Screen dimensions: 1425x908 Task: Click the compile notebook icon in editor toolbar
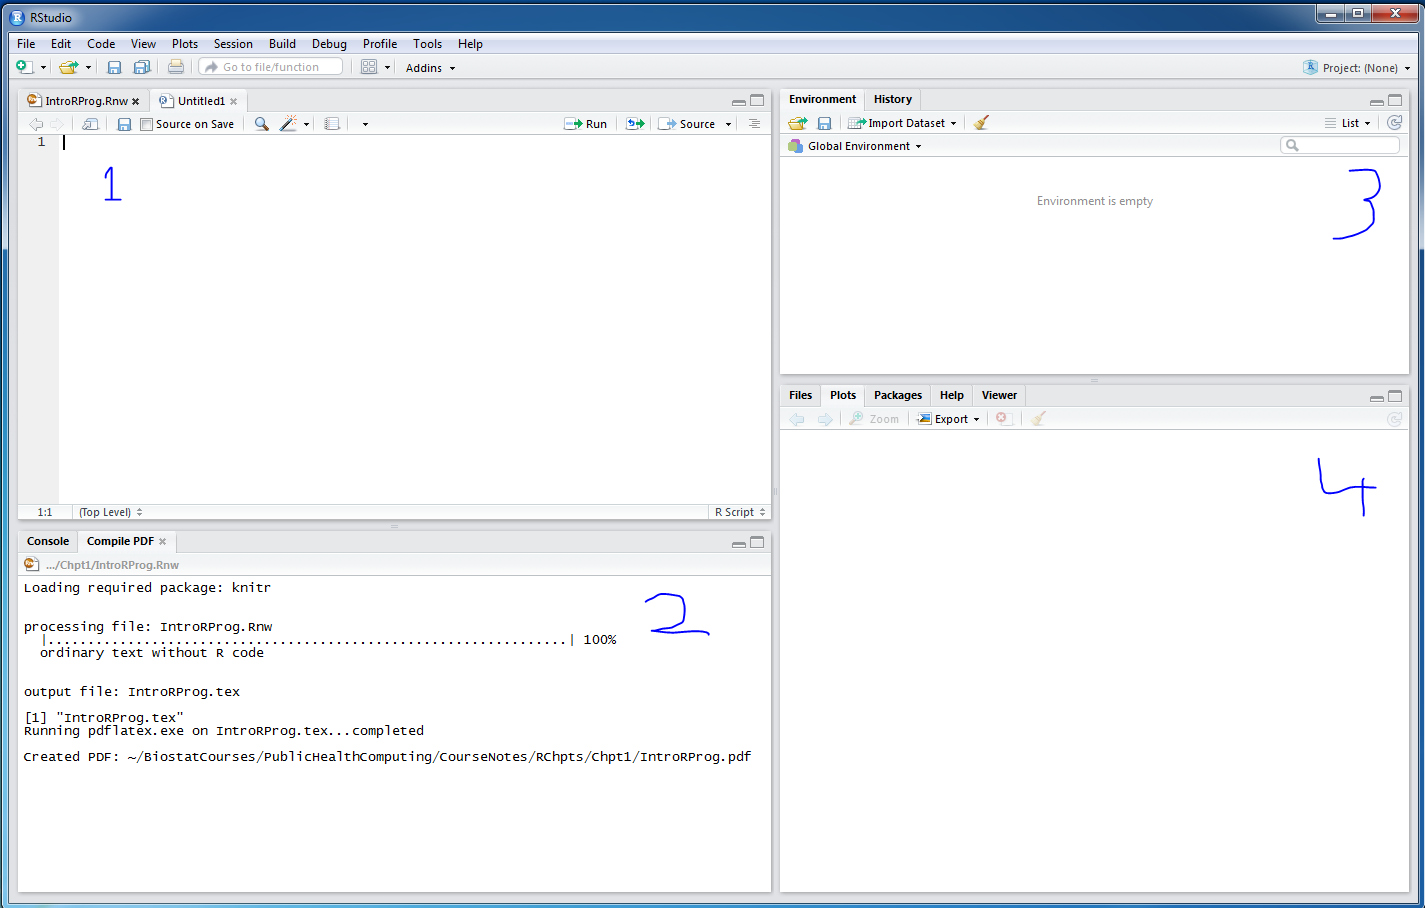(332, 124)
